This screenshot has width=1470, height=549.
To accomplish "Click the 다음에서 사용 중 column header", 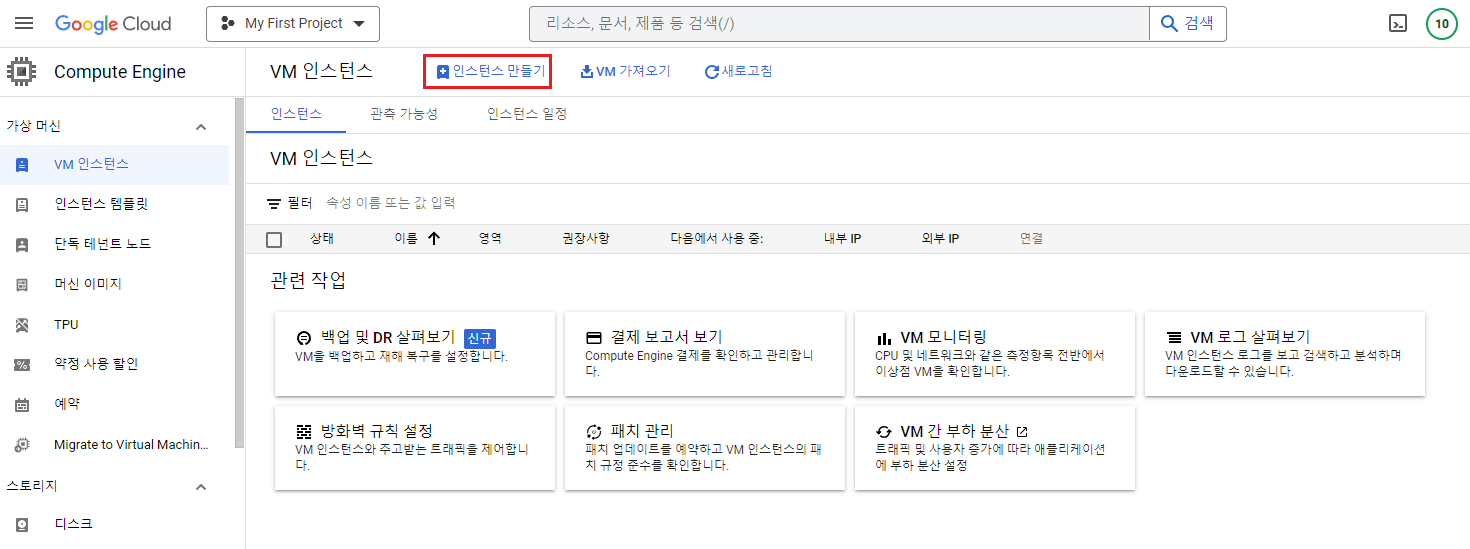I will point(717,239).
